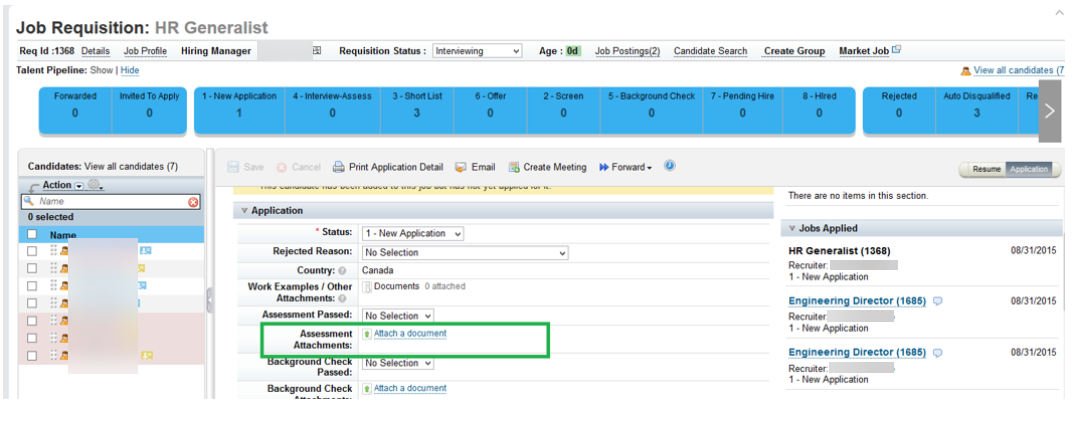
Task: Click the Email button label
Action: click(483, 167)
